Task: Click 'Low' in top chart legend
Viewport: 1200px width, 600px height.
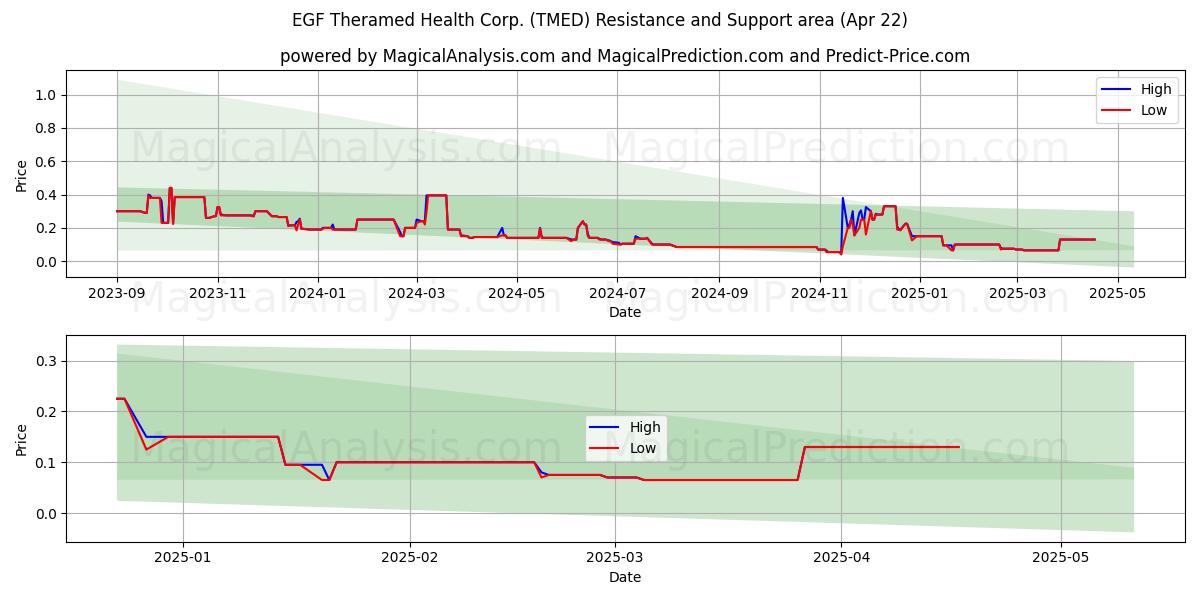Action: click(1154, 110)
